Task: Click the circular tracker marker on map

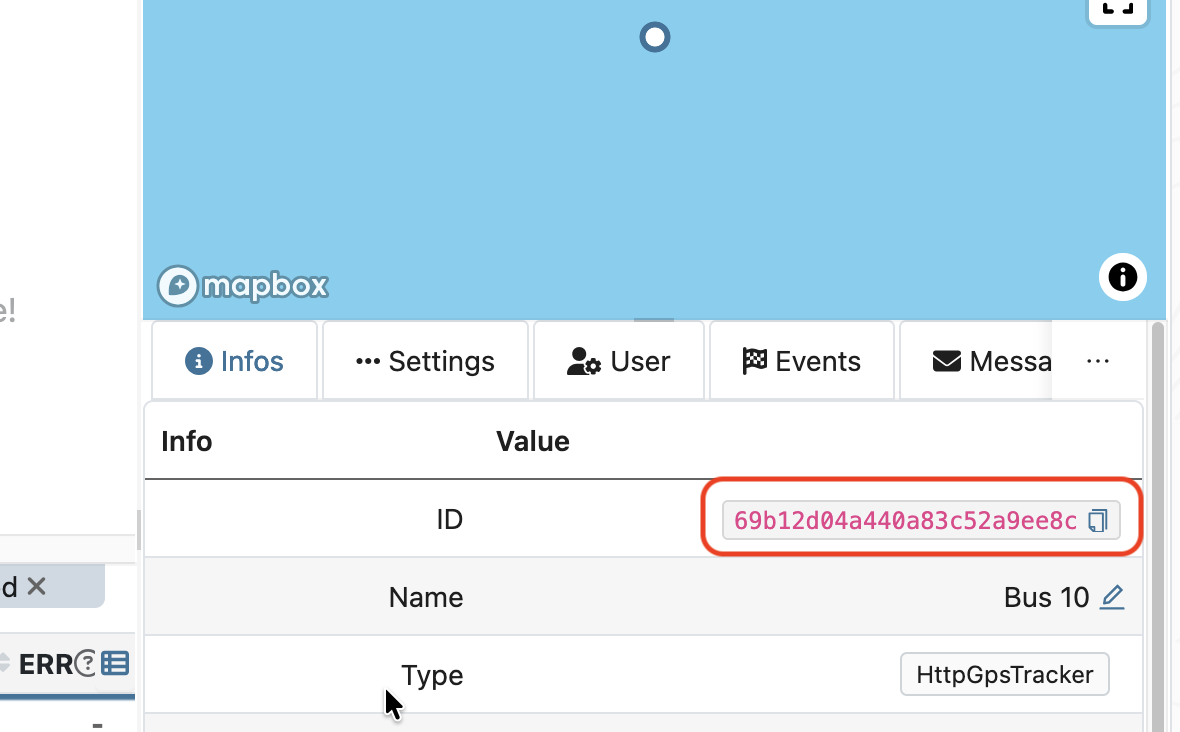Action: (654, 37)
